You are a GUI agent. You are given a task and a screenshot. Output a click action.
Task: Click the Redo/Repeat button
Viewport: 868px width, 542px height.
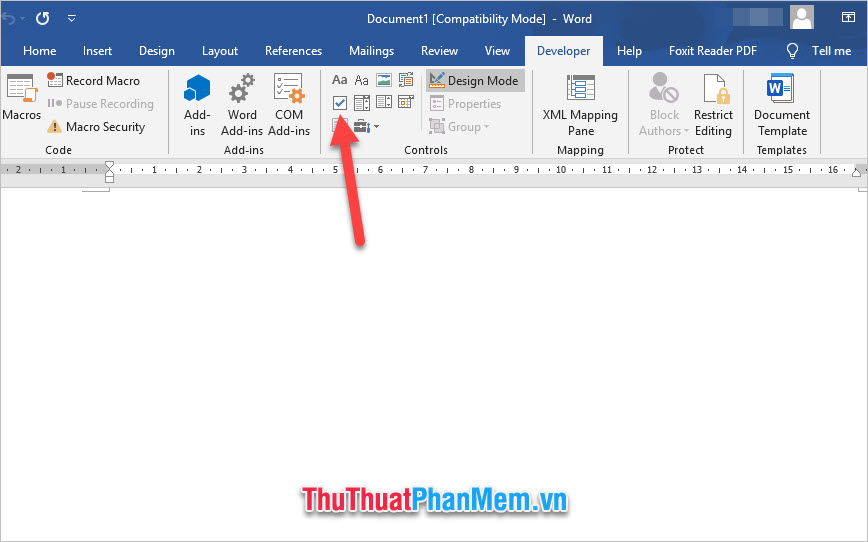[43, 18]
